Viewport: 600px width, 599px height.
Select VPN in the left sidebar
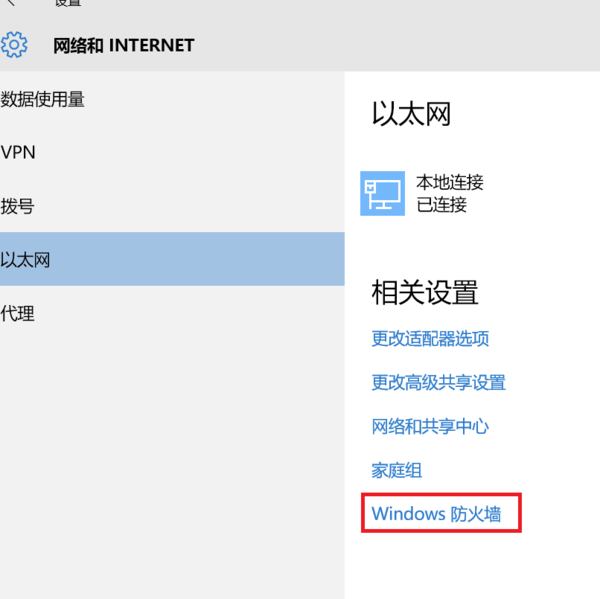point(19,153)
